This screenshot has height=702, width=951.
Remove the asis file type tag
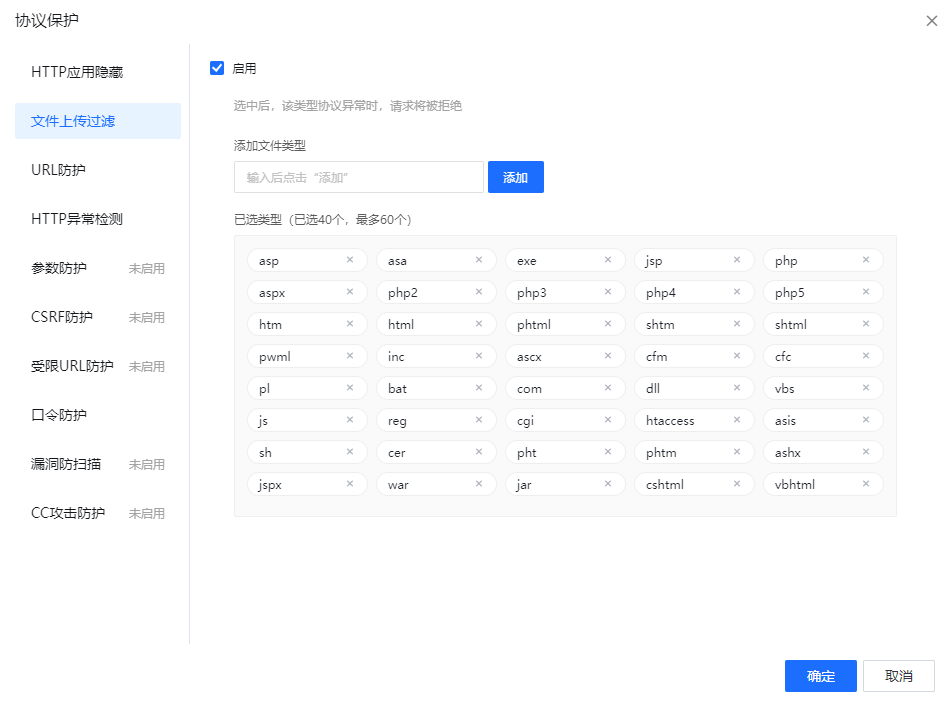(866, 420)
